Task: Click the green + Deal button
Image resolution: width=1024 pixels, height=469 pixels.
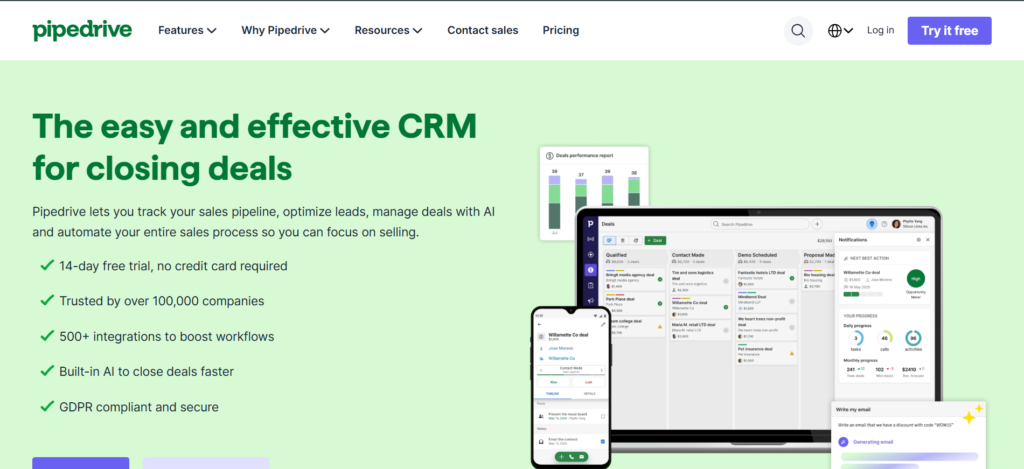Action: coord(655,240)
